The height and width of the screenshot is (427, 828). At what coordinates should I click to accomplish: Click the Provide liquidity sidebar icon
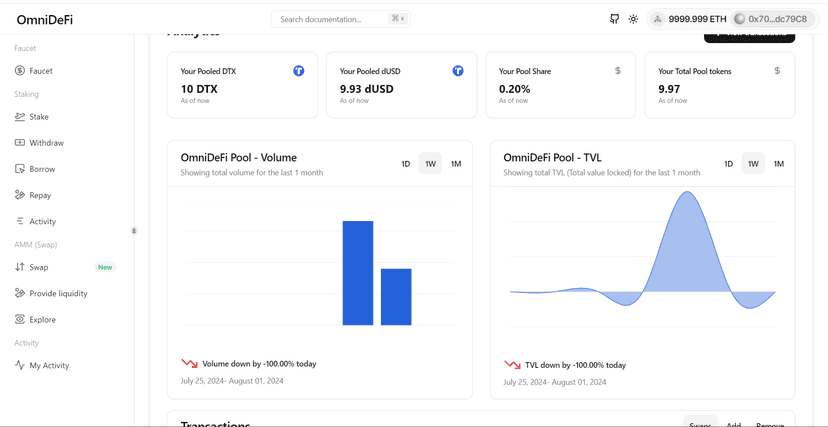20,293
